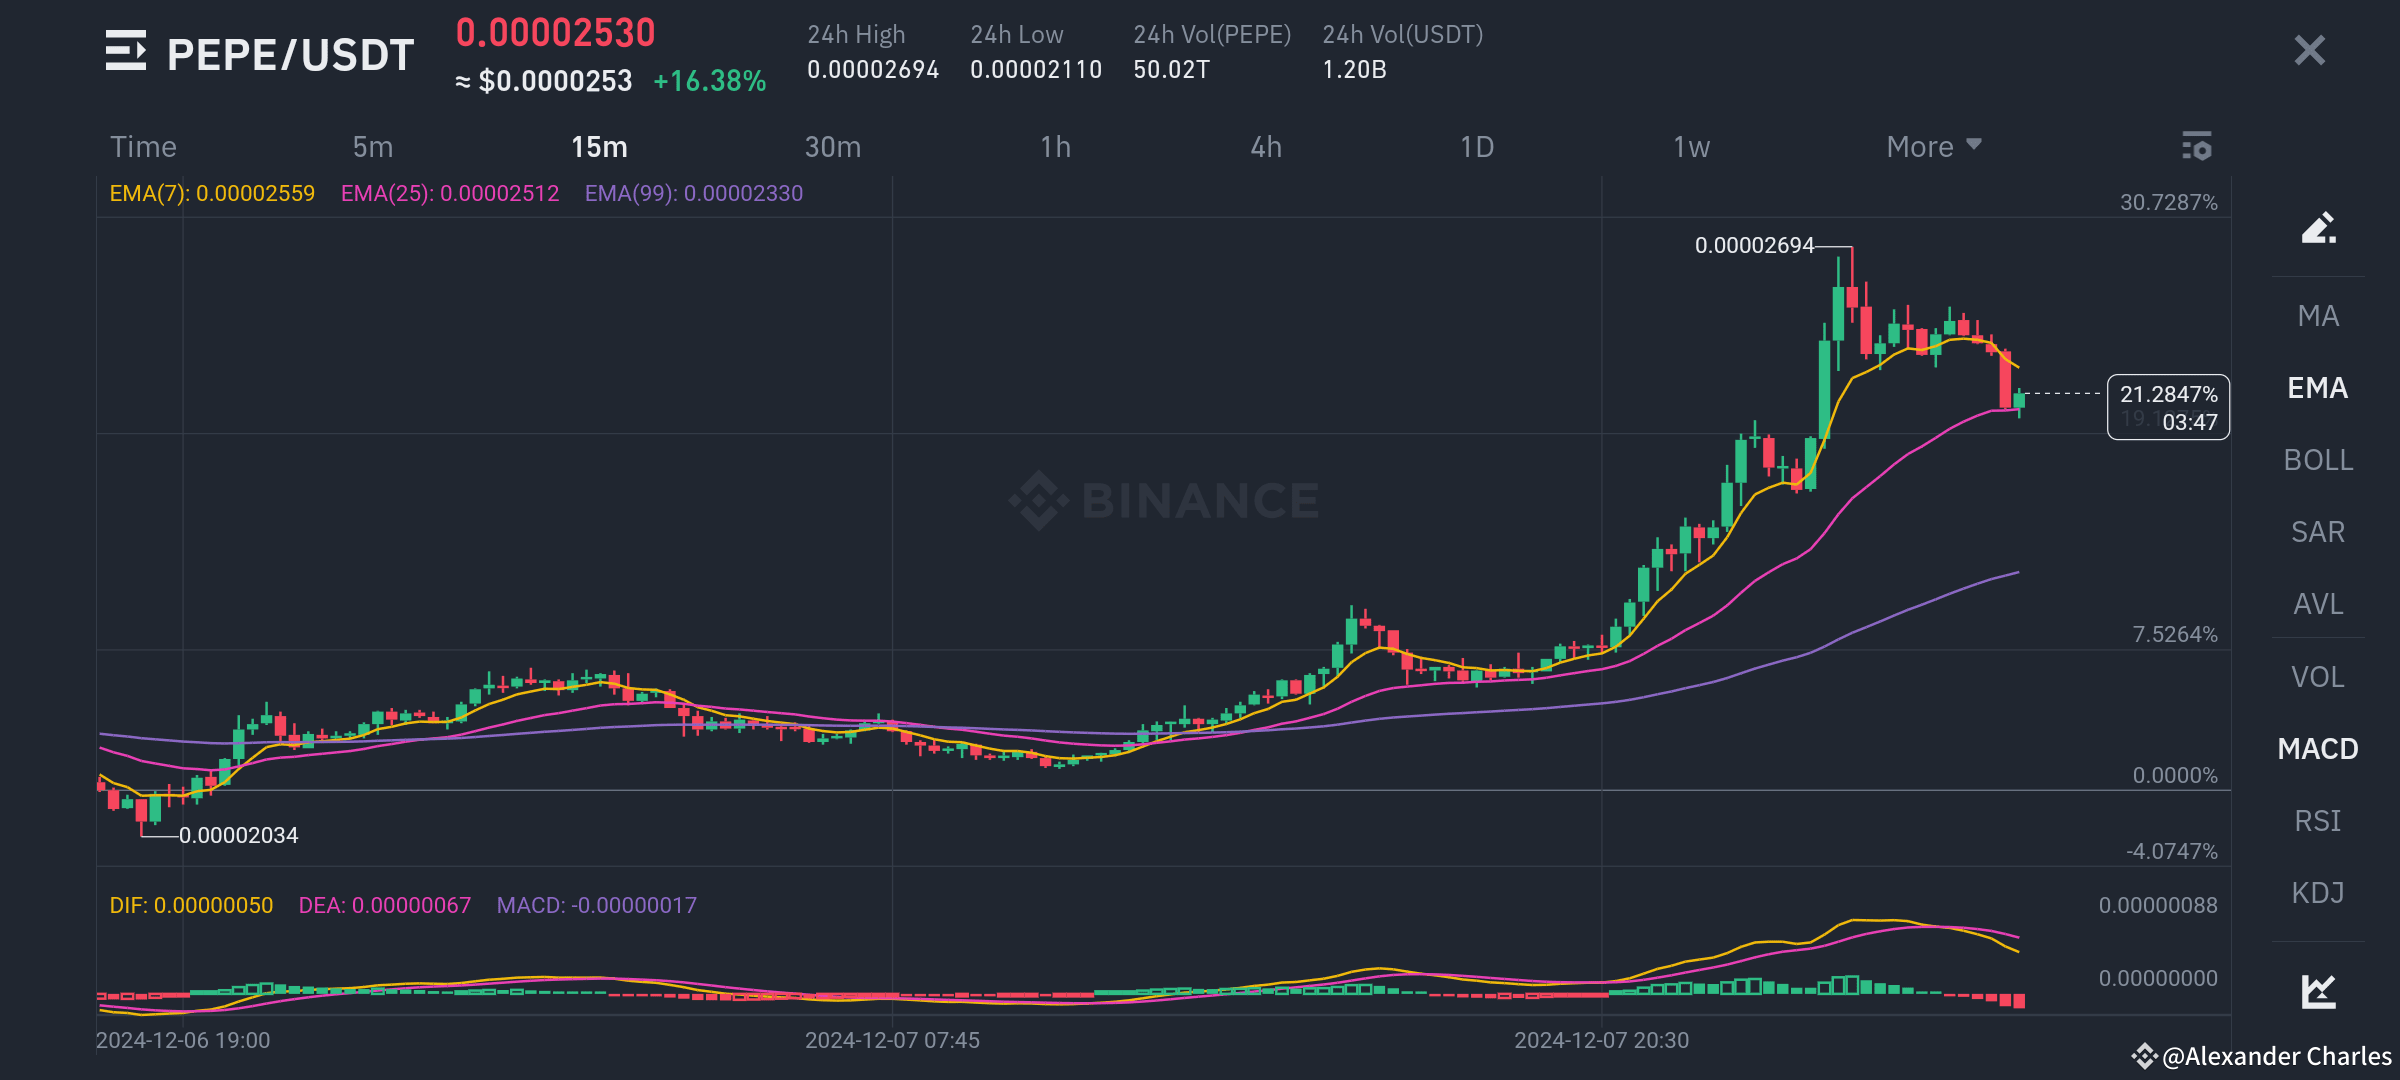Enable the BOLL indicator
The height and width of the screenshot is (1080, 2400).
[2318, 460]
